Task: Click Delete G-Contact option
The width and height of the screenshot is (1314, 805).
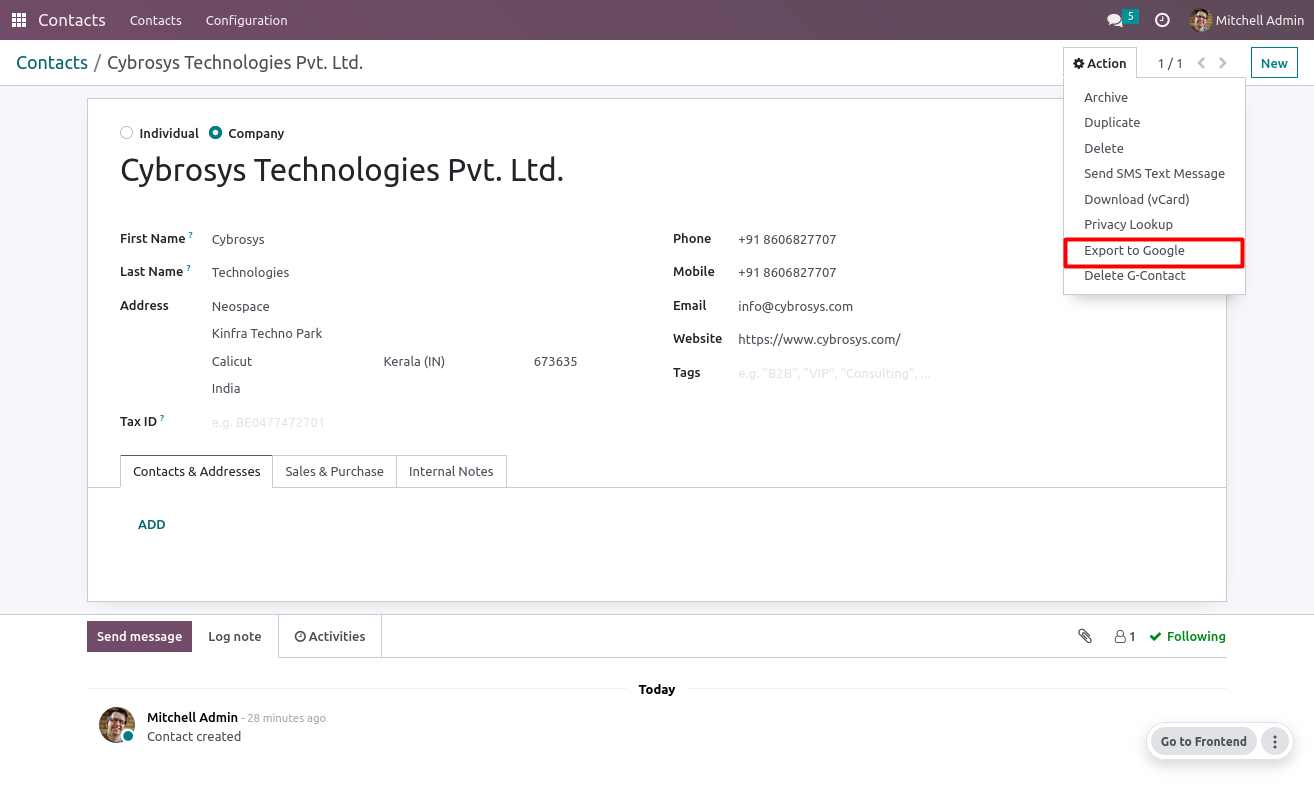Action: point(1154,275)
